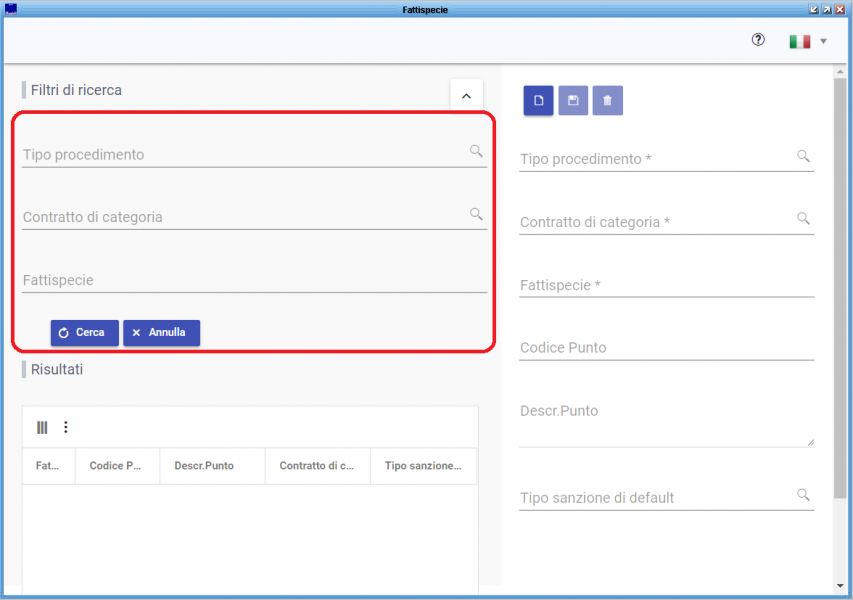Click the Fattispecie filter input field

click(254, 280)
